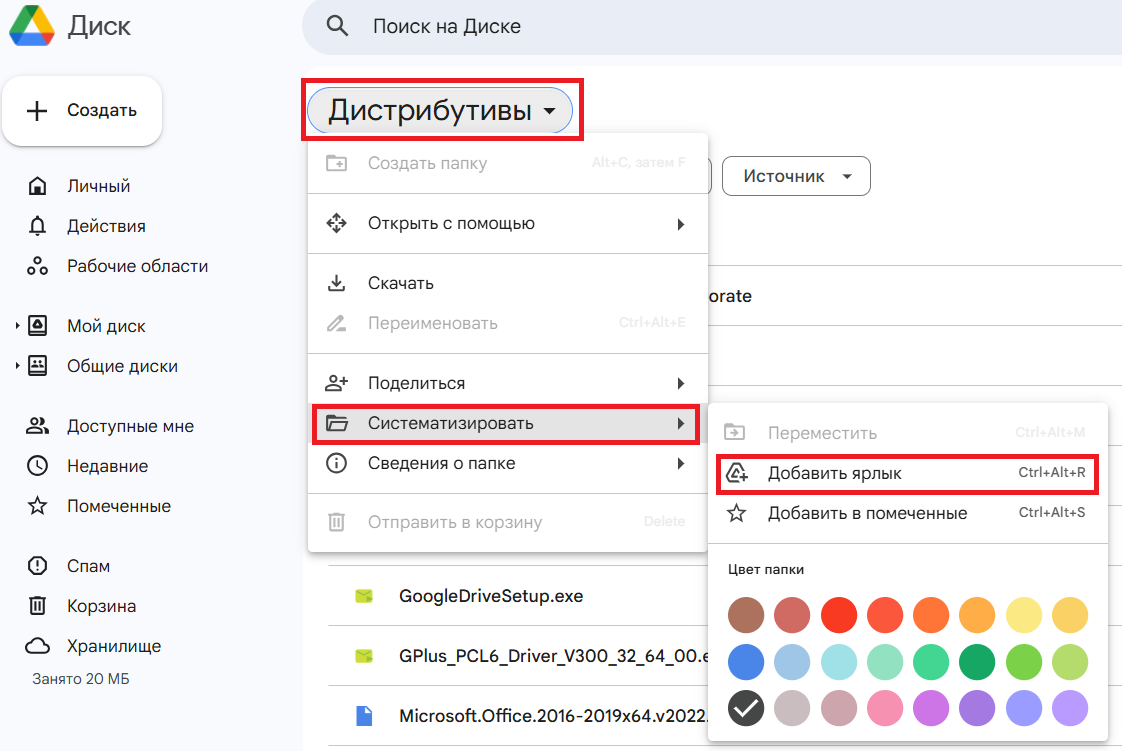This screenshot has width=1122, height=751.
Task: Click the search magnifier icon
Action: [x=338, y=26]
